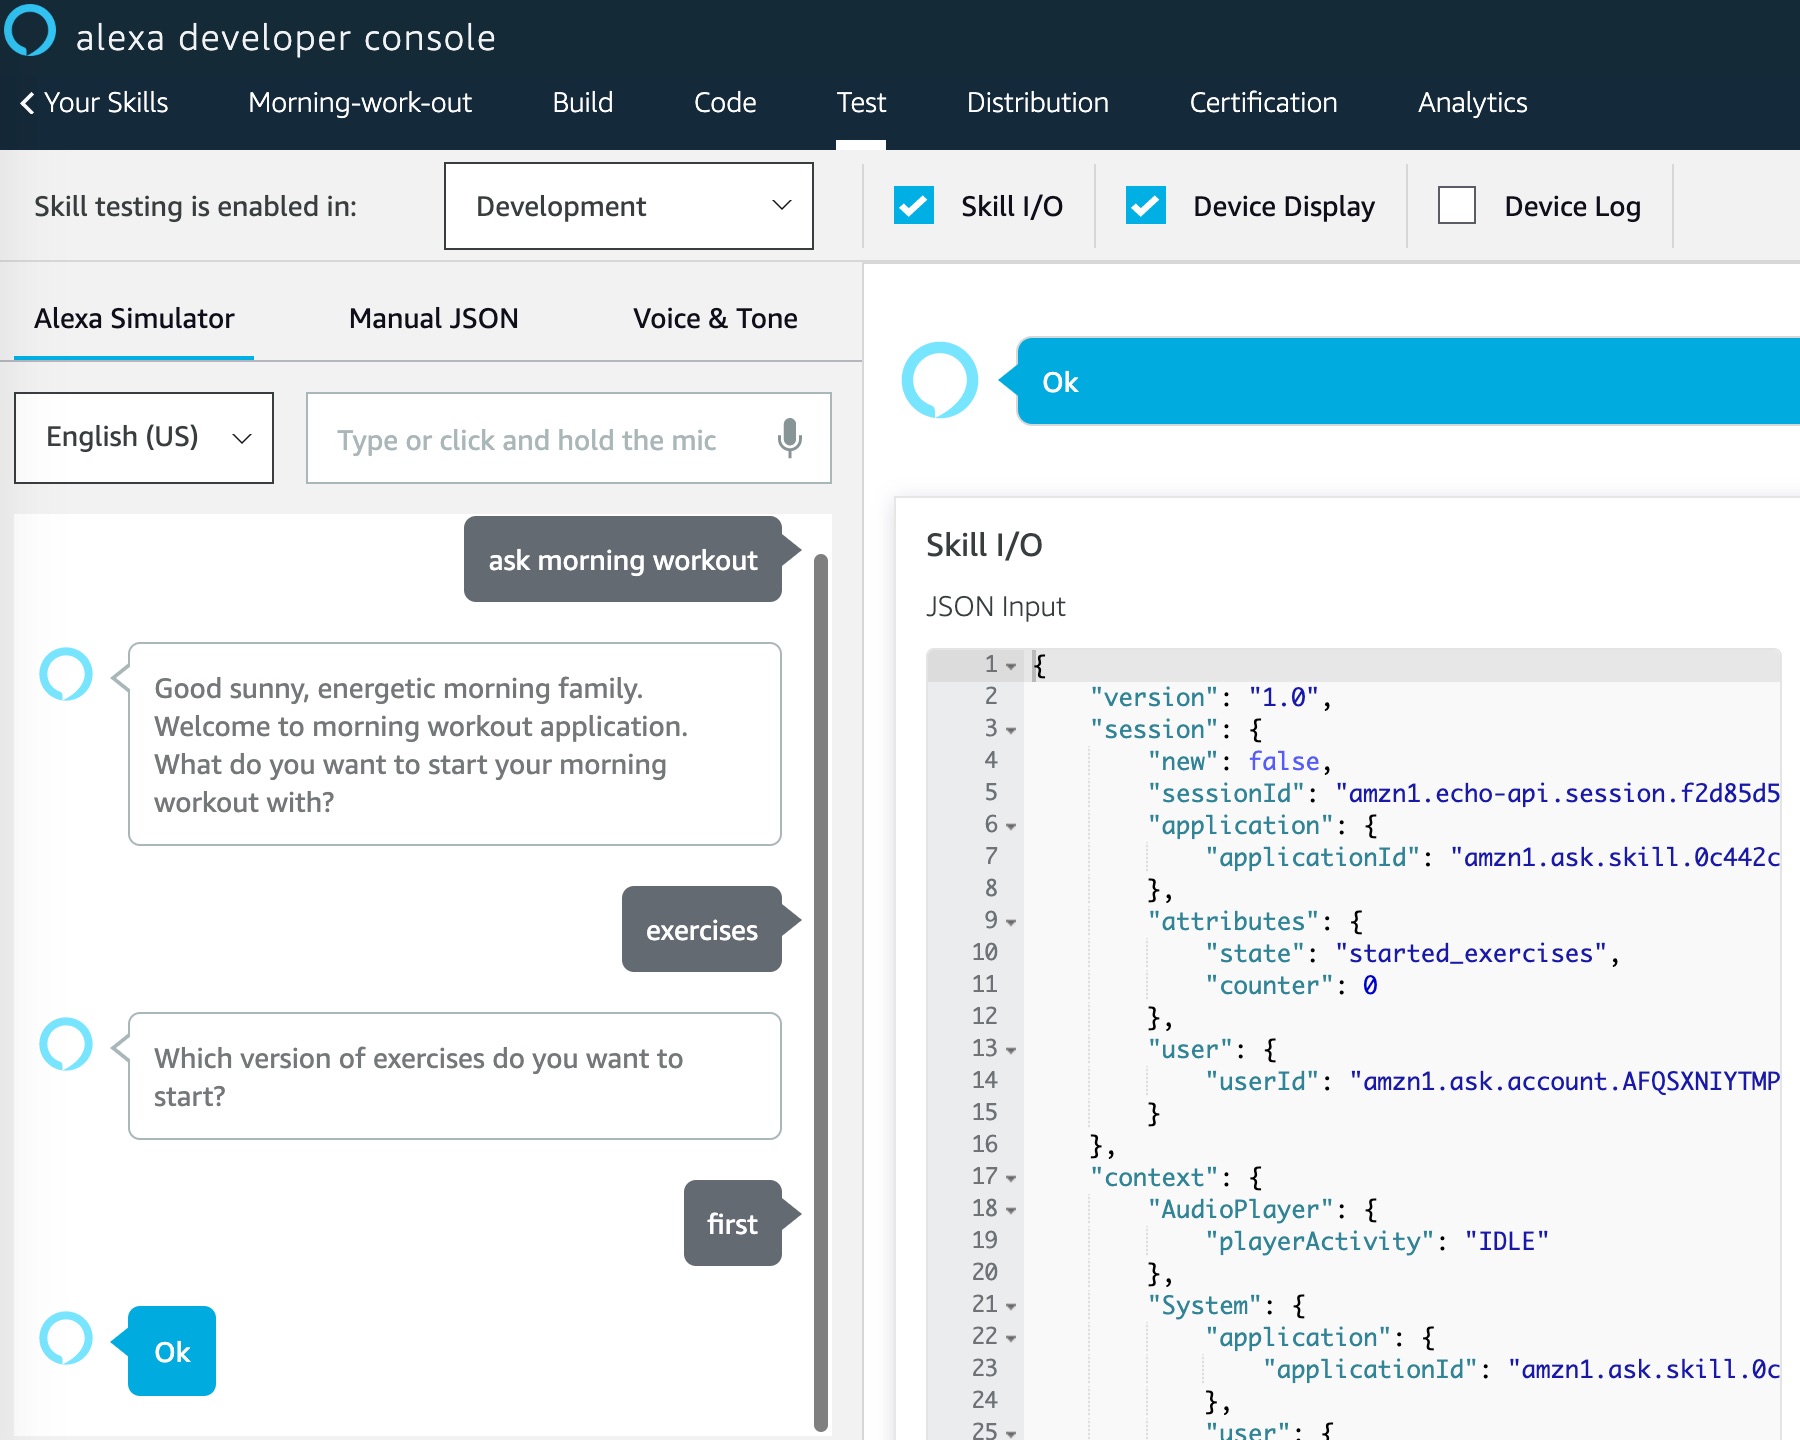Go to the Distribution tab
1800x1440 pixels.
1038,103
